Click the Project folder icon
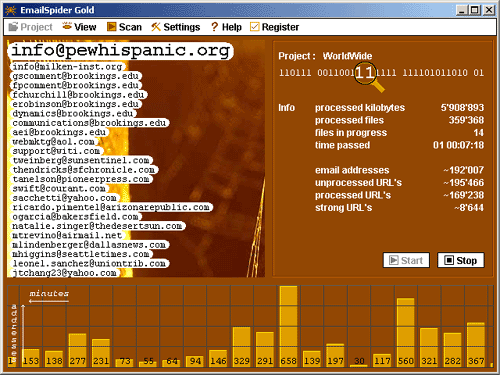Screen dimensions: 500x375 pyautogui.click(x=13, y=27)
